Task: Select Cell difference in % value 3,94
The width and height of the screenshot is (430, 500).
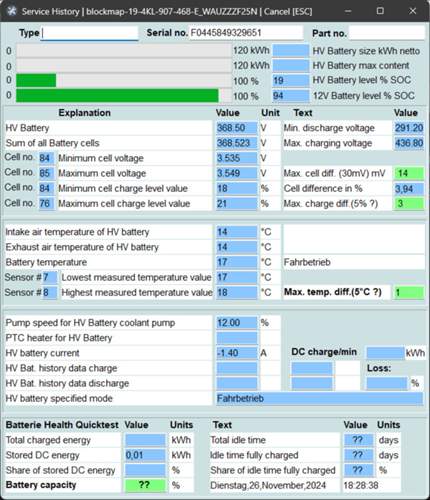Action: click(x=409, y=189)
